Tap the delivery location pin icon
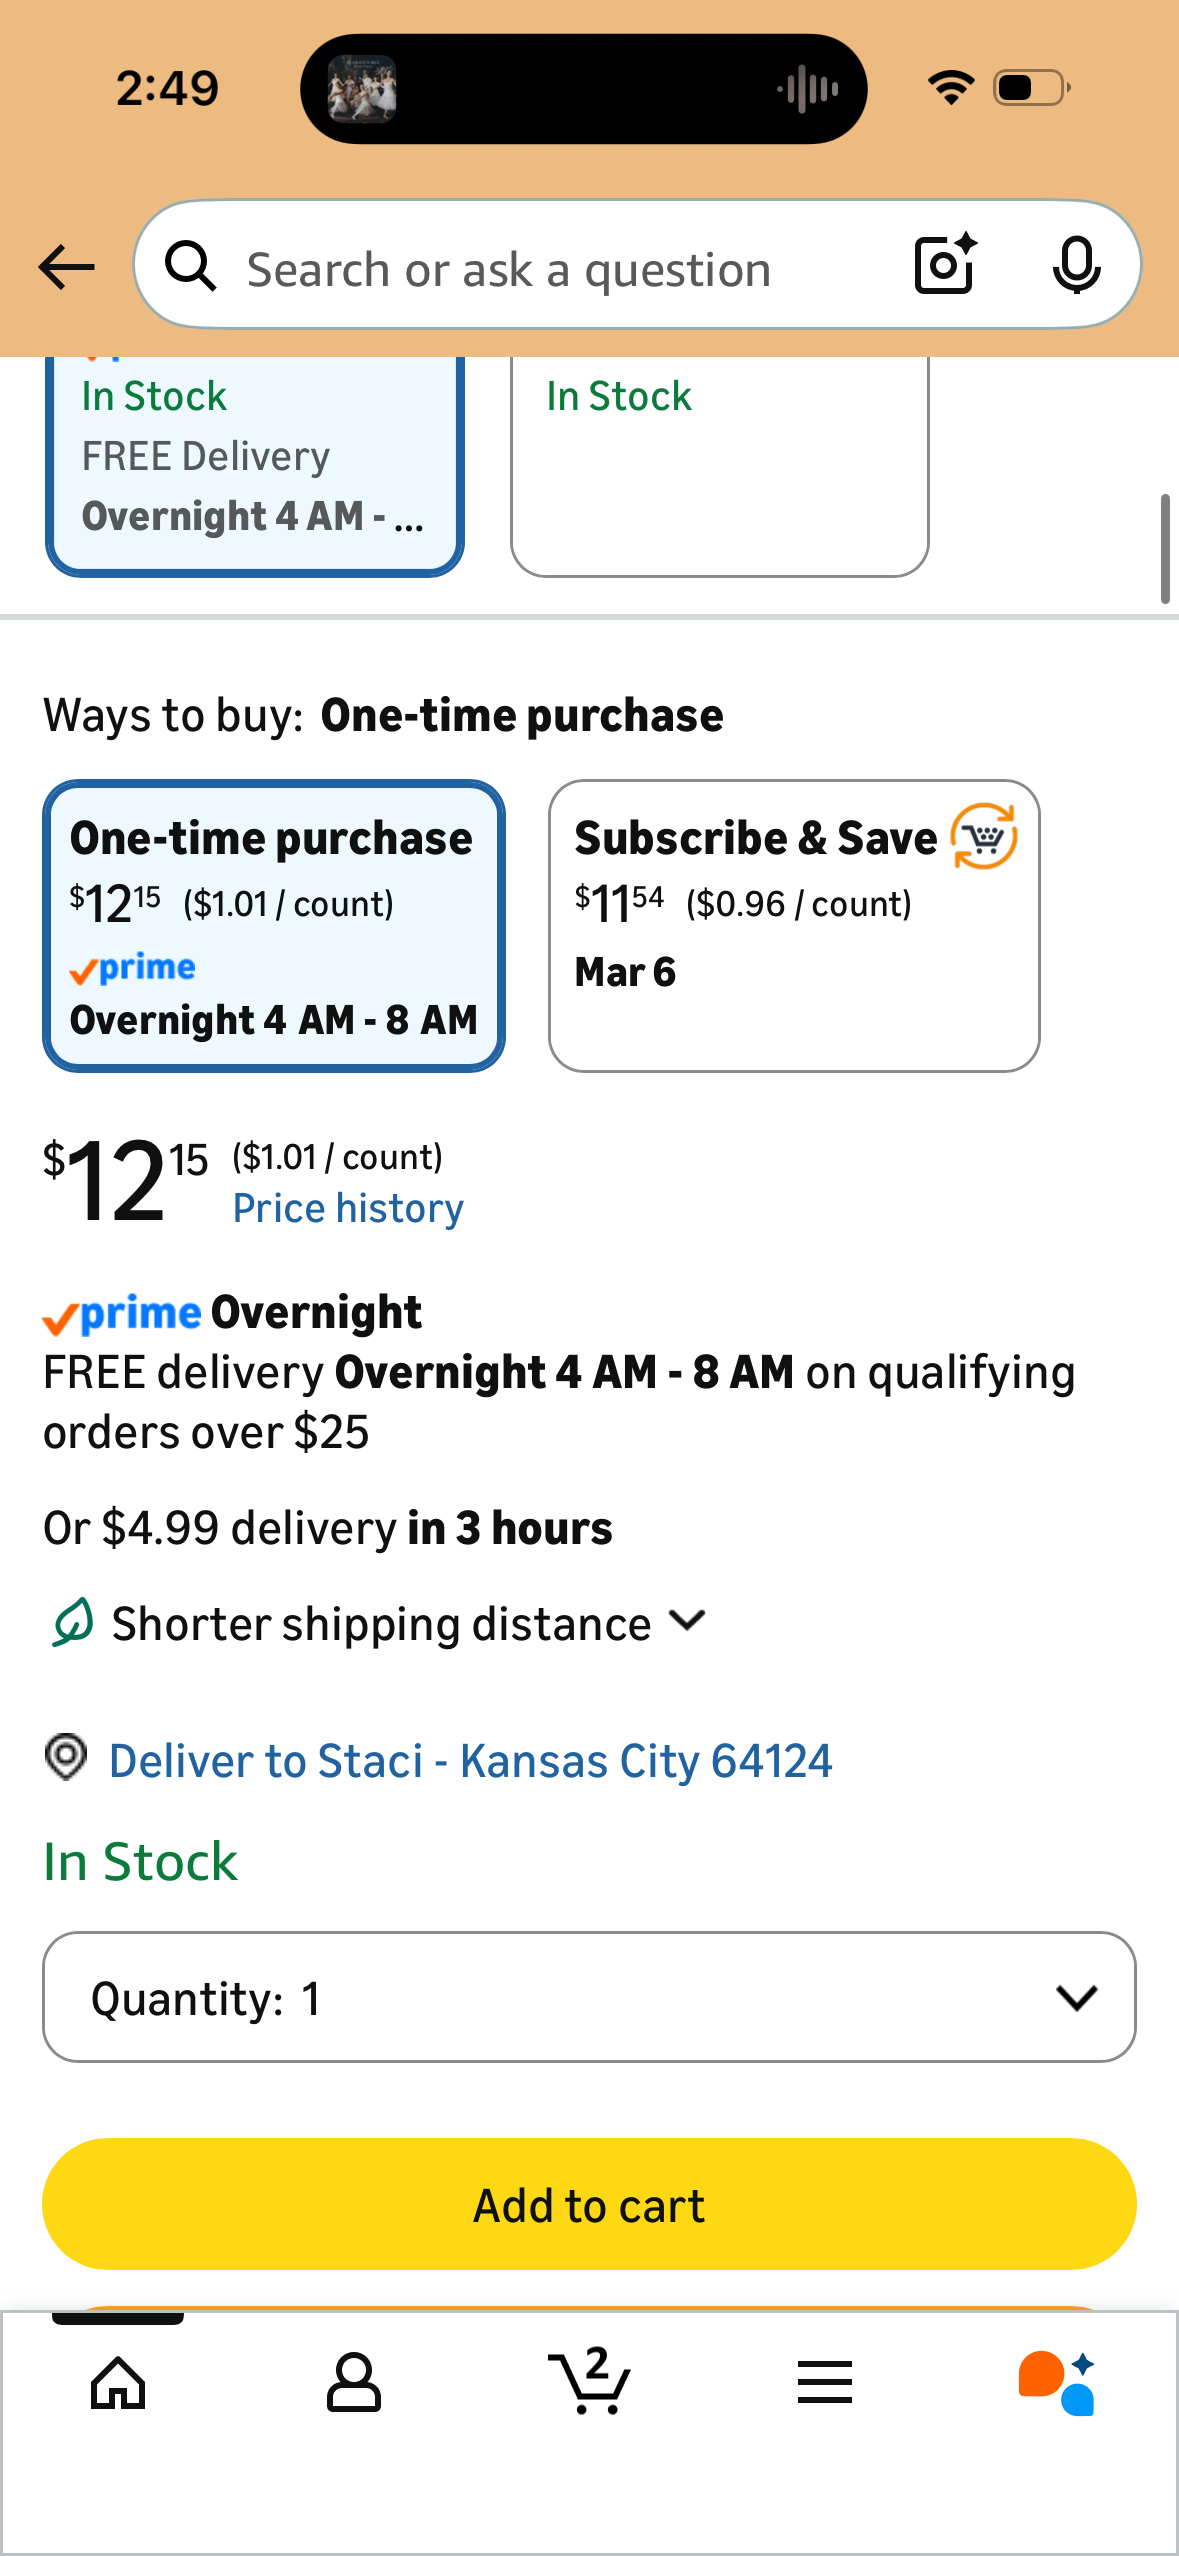Image resolution: width=1179 pixels, height=2556 pixels. pyautogui.click(x=66, y=1757)
